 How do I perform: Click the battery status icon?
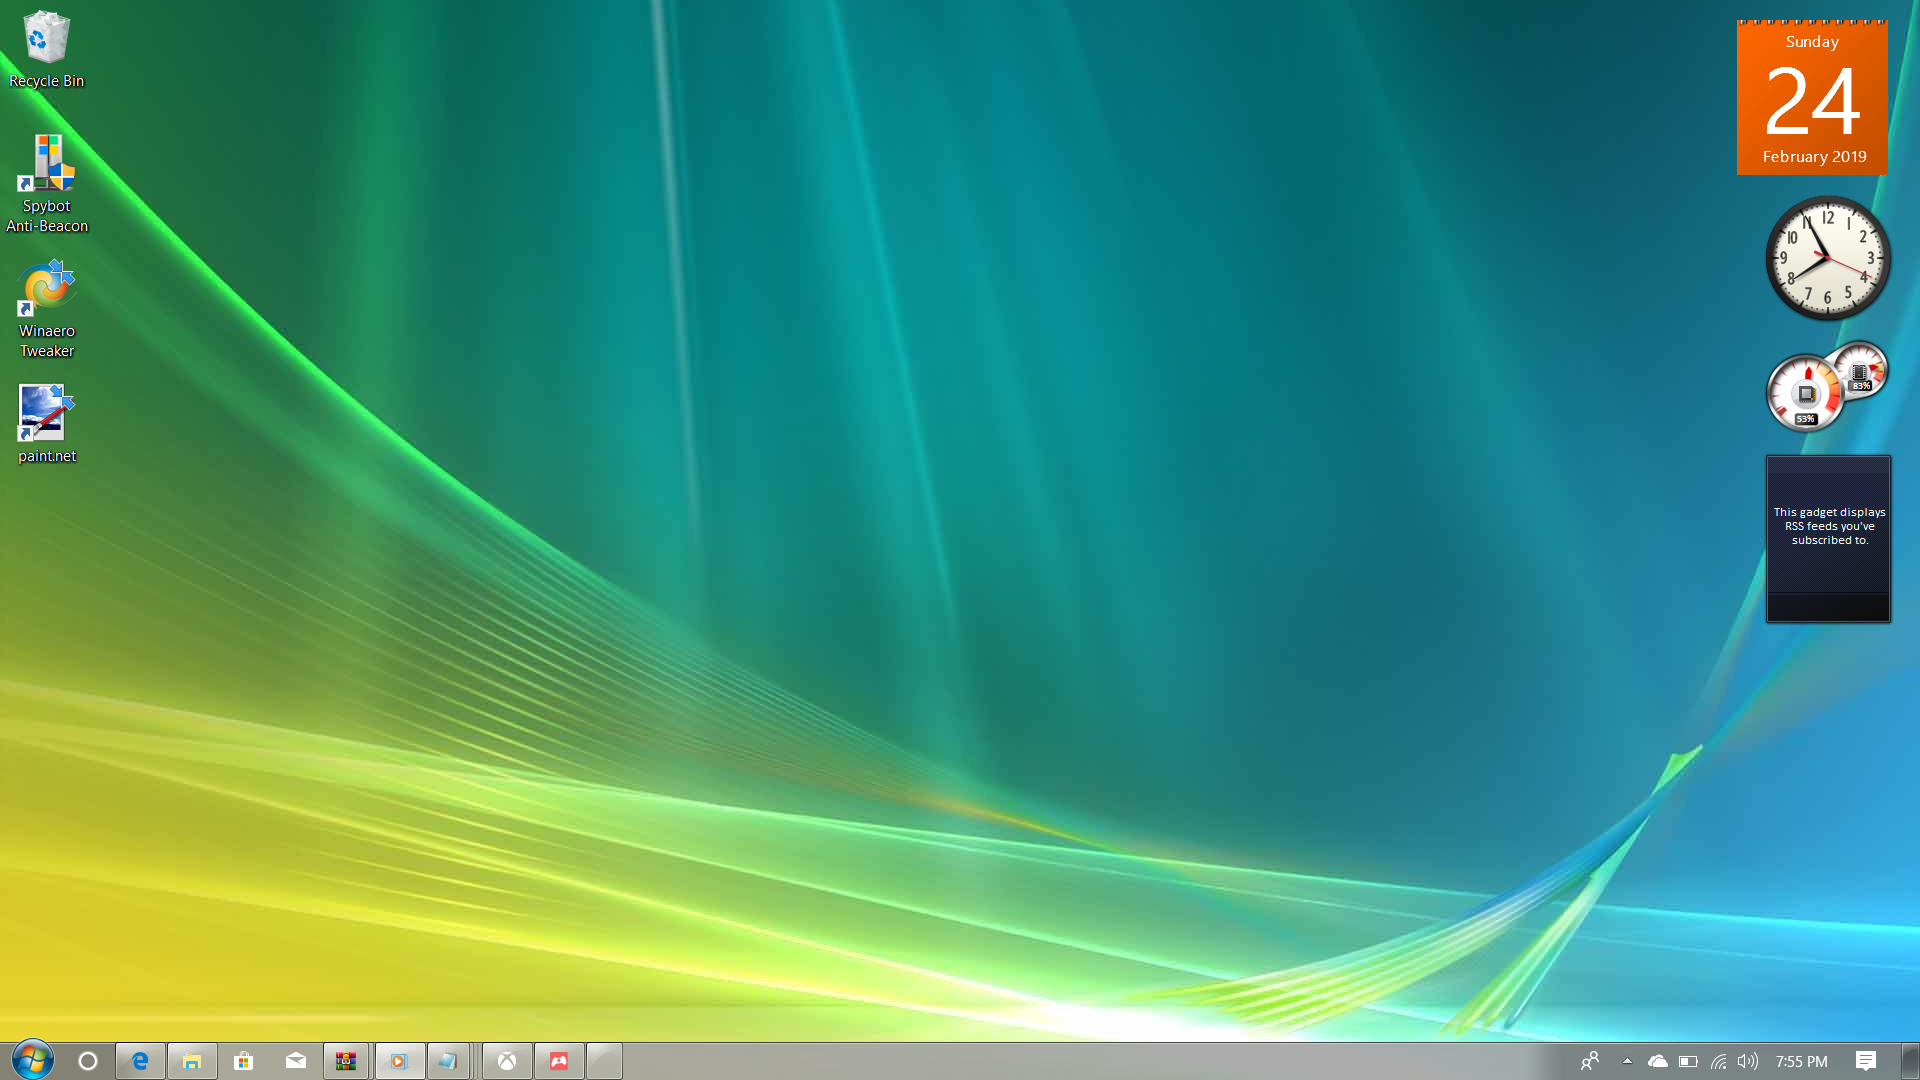(x=1688, y=1061)
